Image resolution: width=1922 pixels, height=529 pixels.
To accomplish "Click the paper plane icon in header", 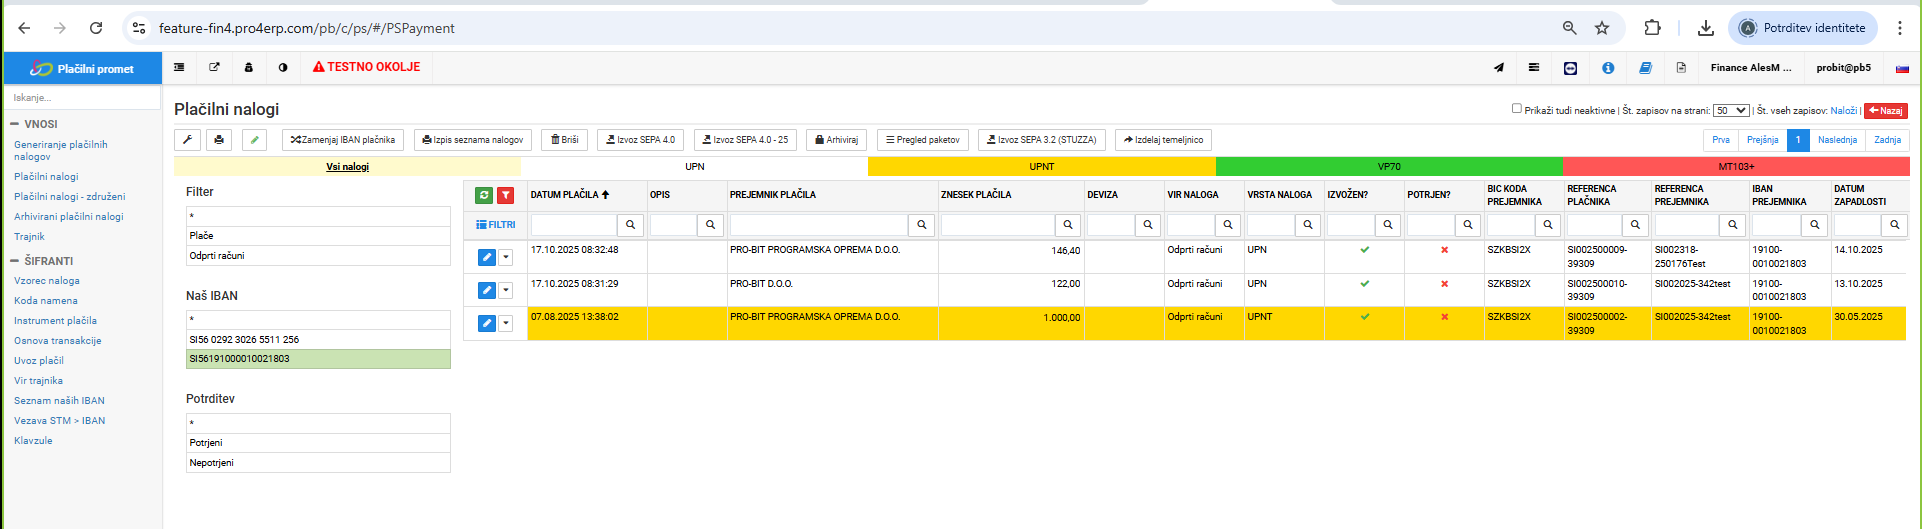I will point(1498,68).
